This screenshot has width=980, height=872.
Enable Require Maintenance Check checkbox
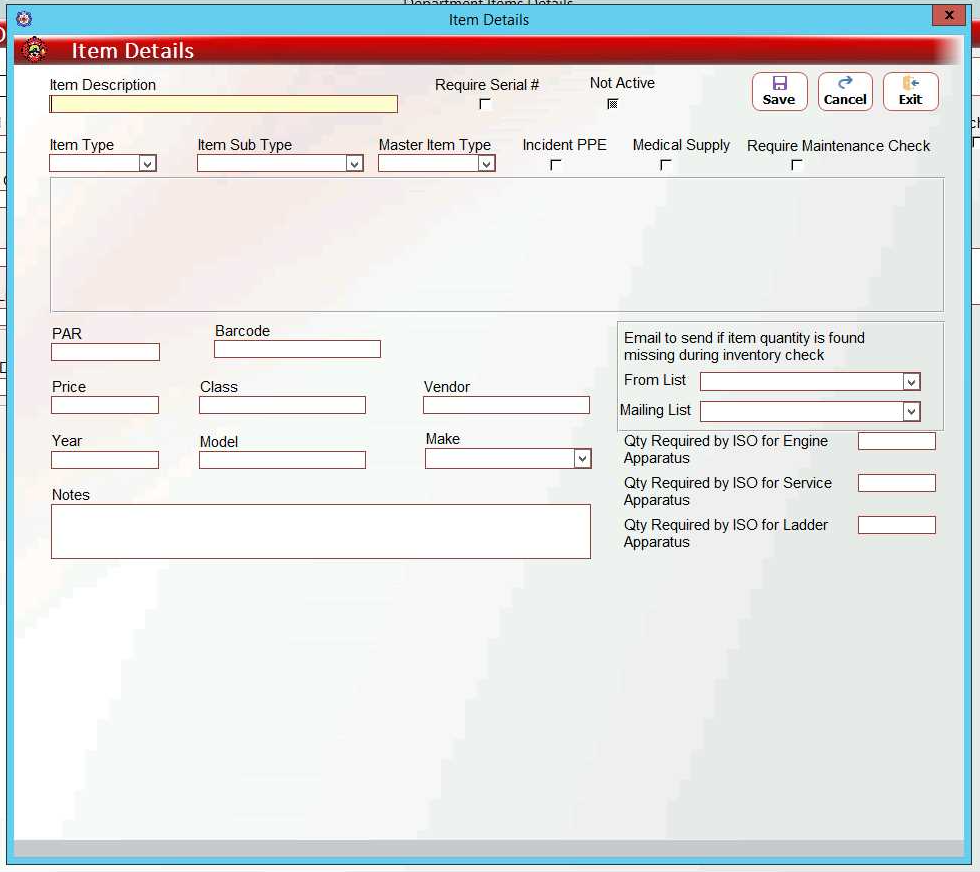tap(797, 165)
